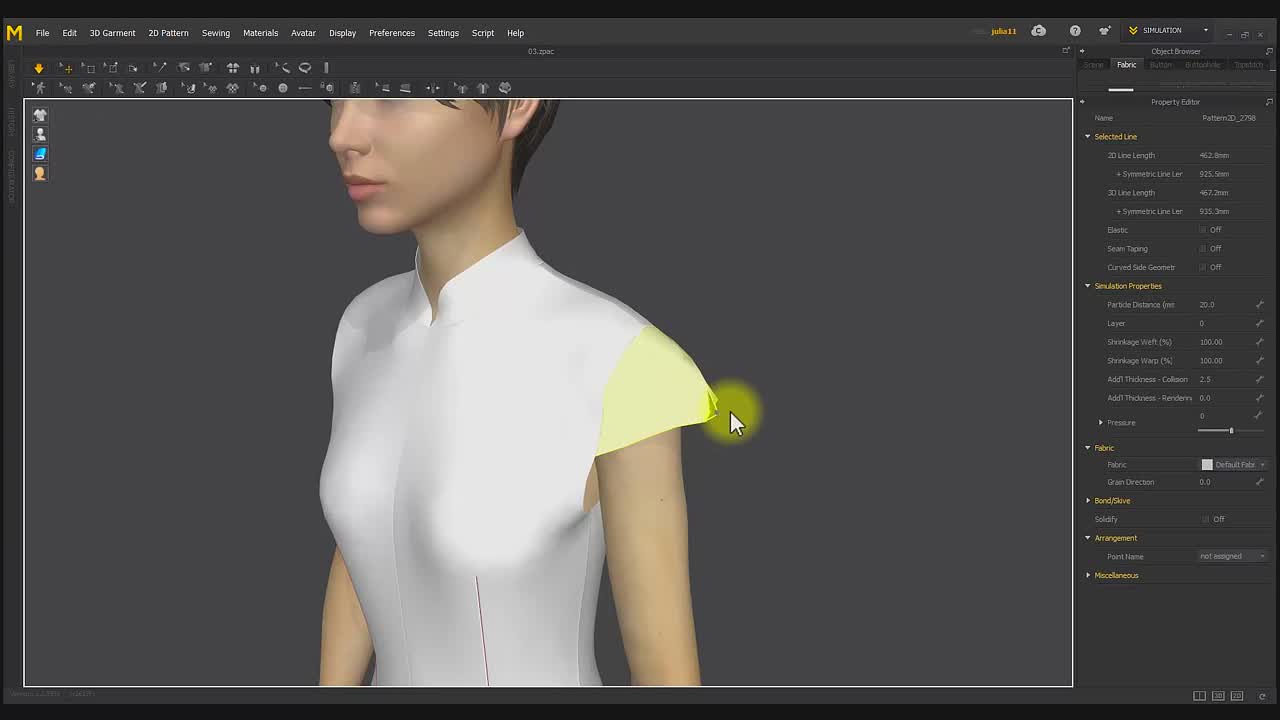Open the cloud icon next to username
This screenshot has height=720, width=1280.
1038,31
